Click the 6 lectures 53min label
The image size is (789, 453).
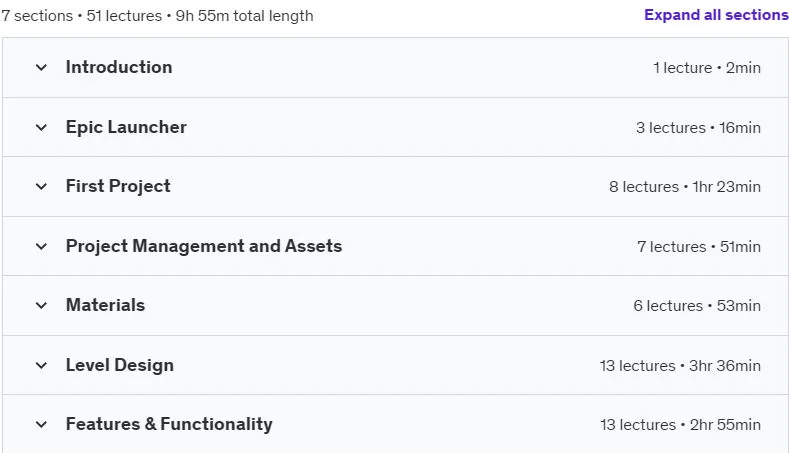pyautogui.click(x=697, y=306)
